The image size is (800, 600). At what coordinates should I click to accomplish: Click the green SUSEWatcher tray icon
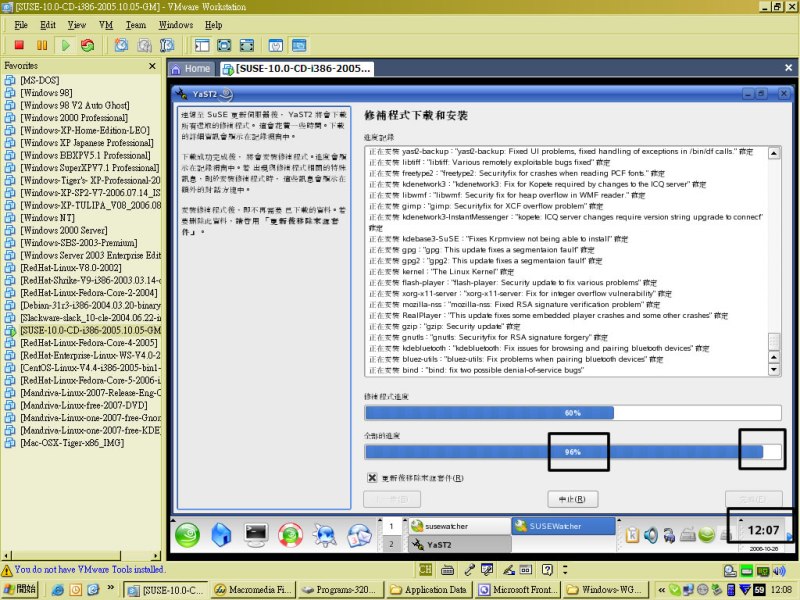coord(706,535)
